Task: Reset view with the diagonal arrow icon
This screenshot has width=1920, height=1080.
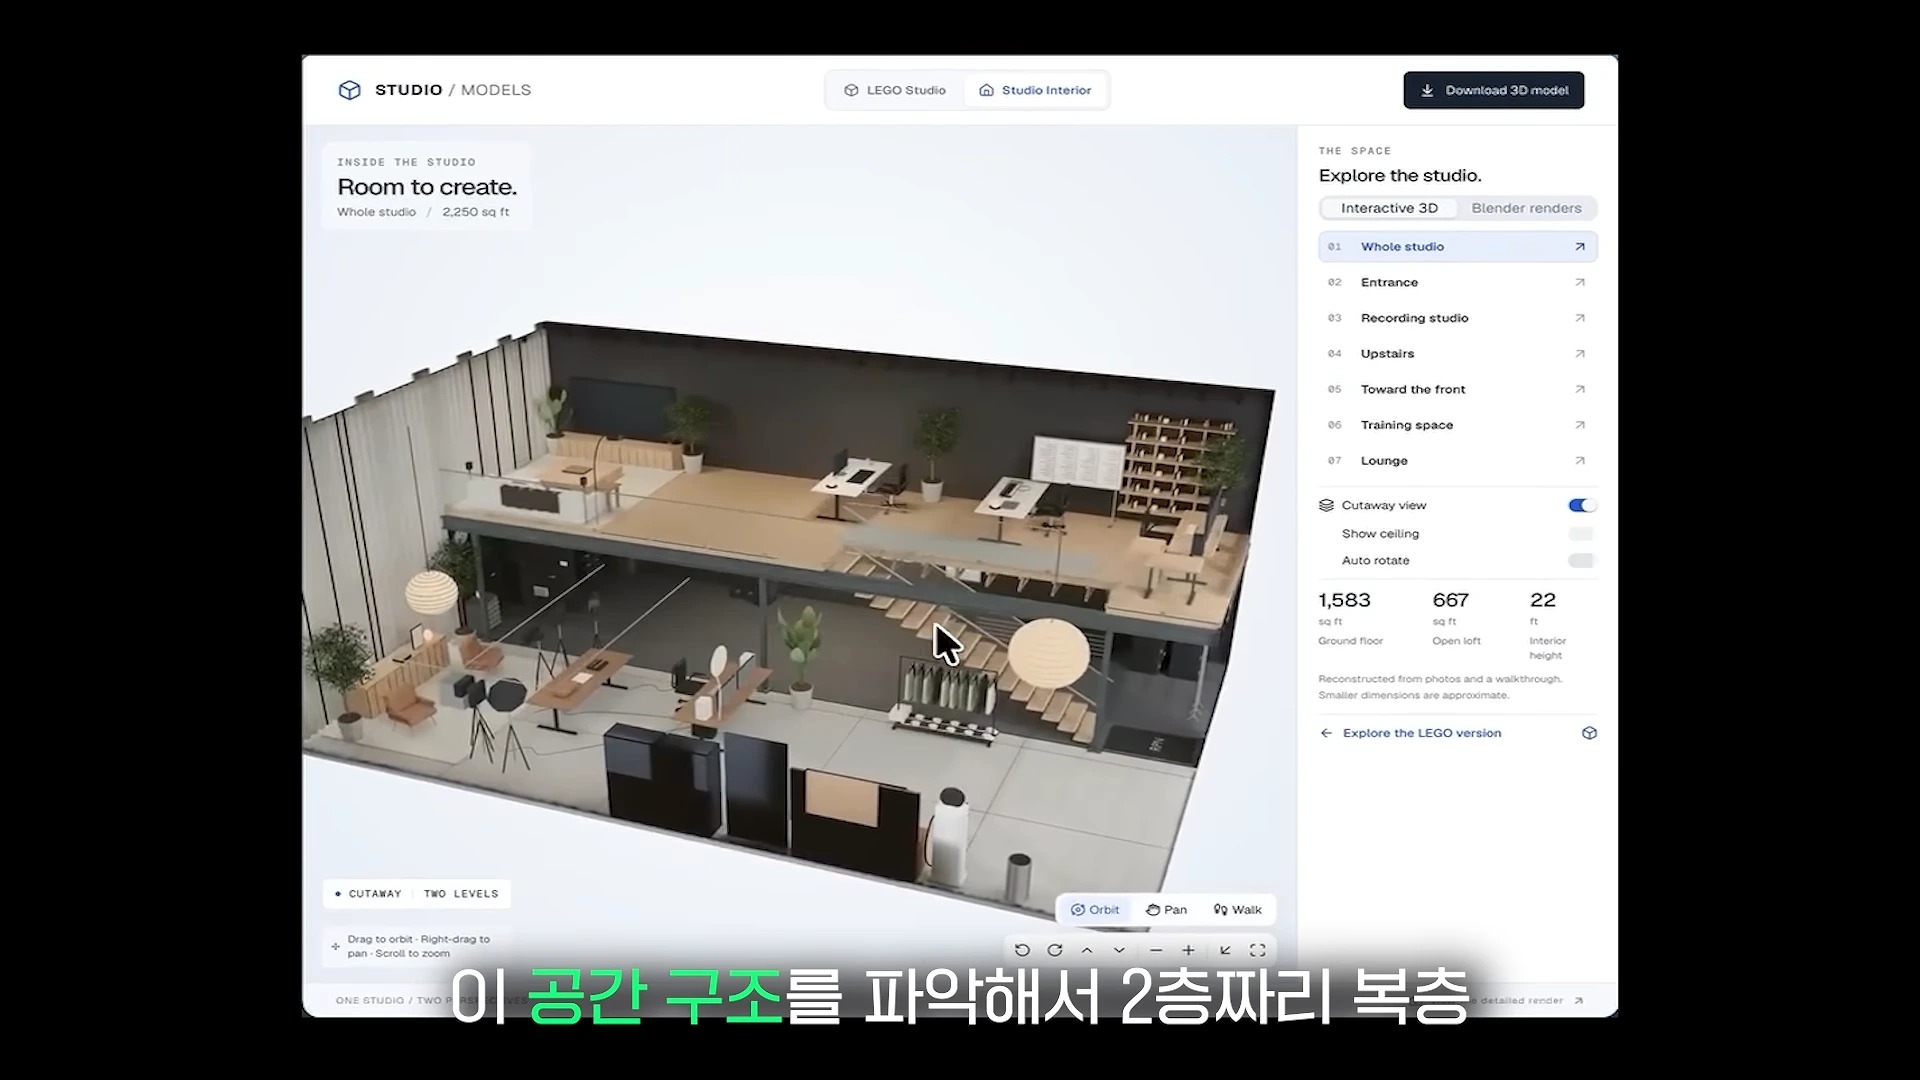Action: [1225, 950]
